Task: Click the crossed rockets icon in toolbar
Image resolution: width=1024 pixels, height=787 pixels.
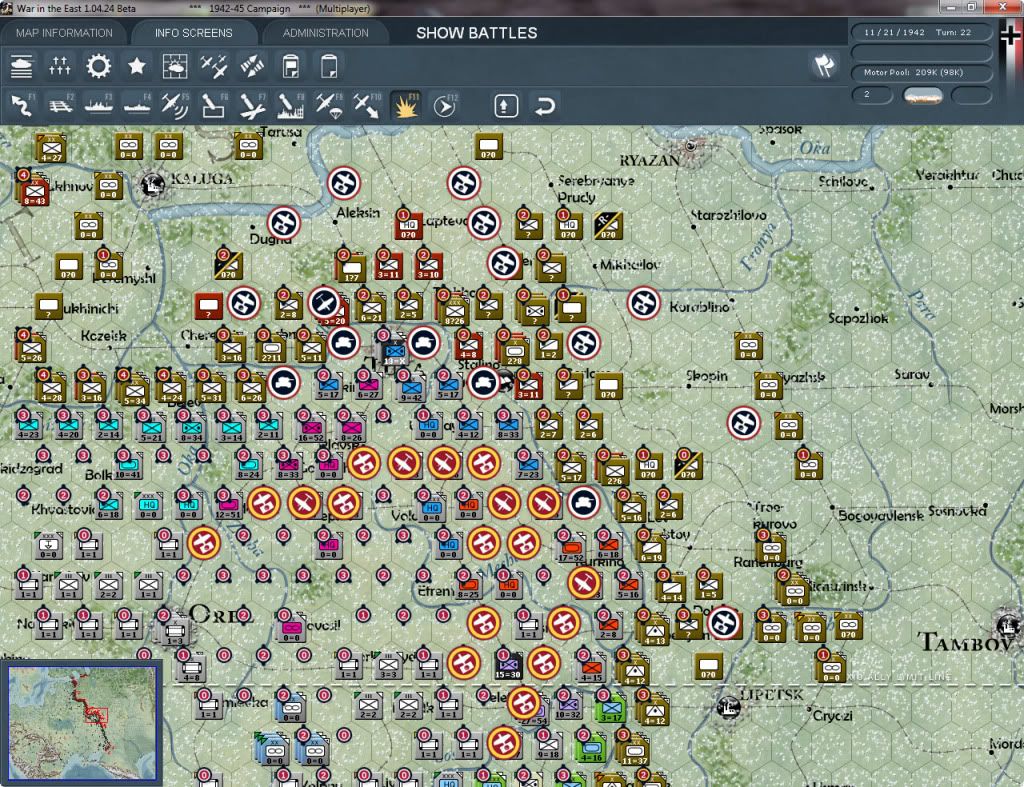Action: 252,66
